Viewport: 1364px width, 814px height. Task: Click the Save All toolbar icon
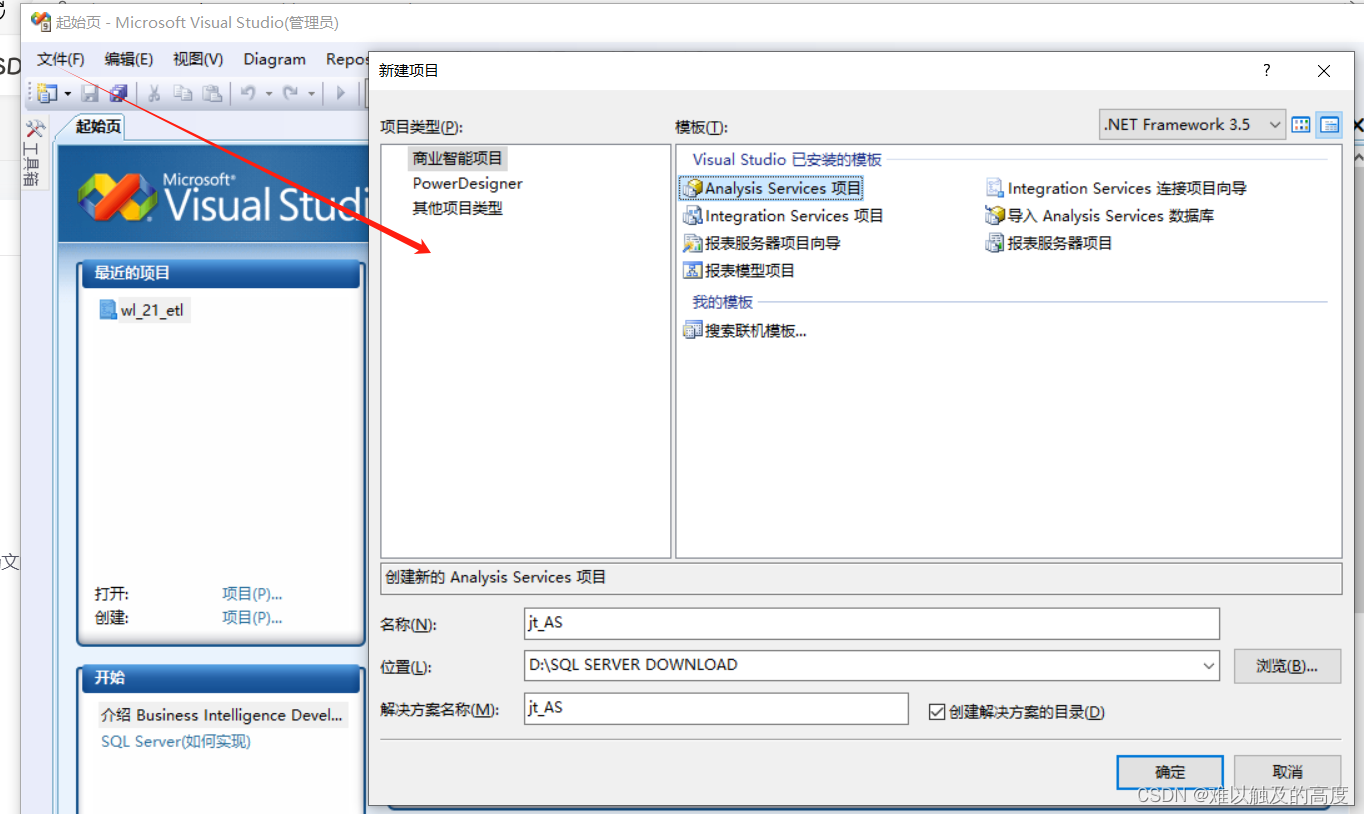tap(118, 93)
